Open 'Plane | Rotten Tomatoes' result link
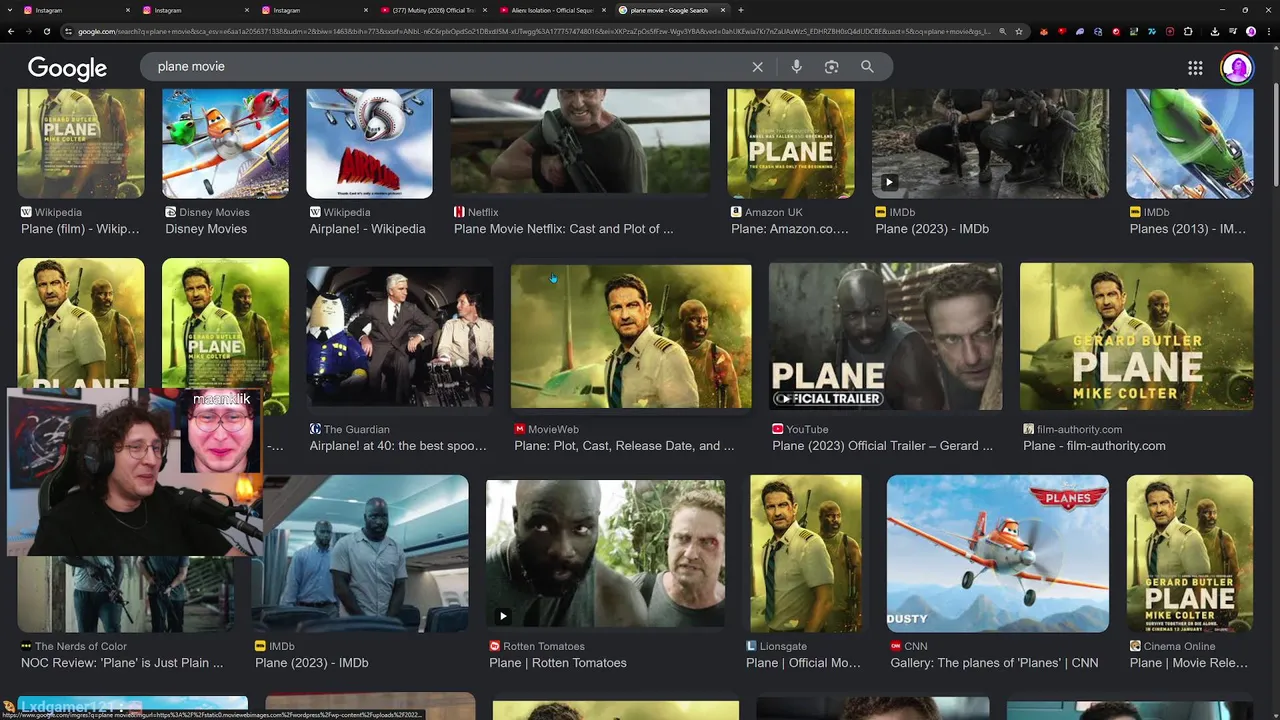This screenshot has height=720, width=1280. coord(558,663)
